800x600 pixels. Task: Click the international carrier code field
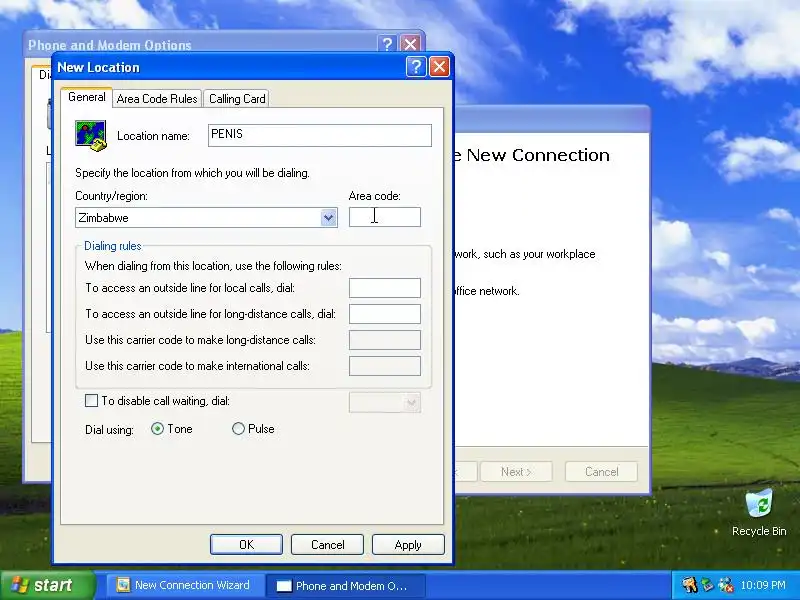[385, 366]
